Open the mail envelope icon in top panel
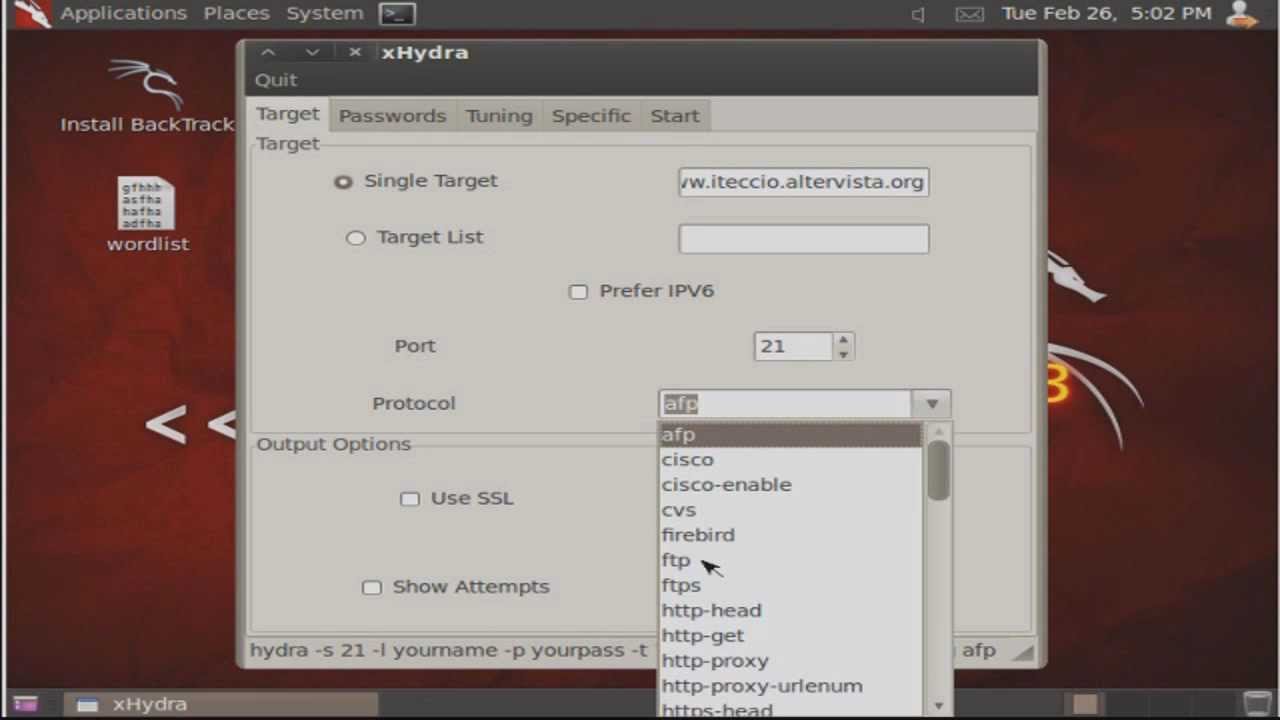Viewport: 1280px width, 720px height. point(969,14)
